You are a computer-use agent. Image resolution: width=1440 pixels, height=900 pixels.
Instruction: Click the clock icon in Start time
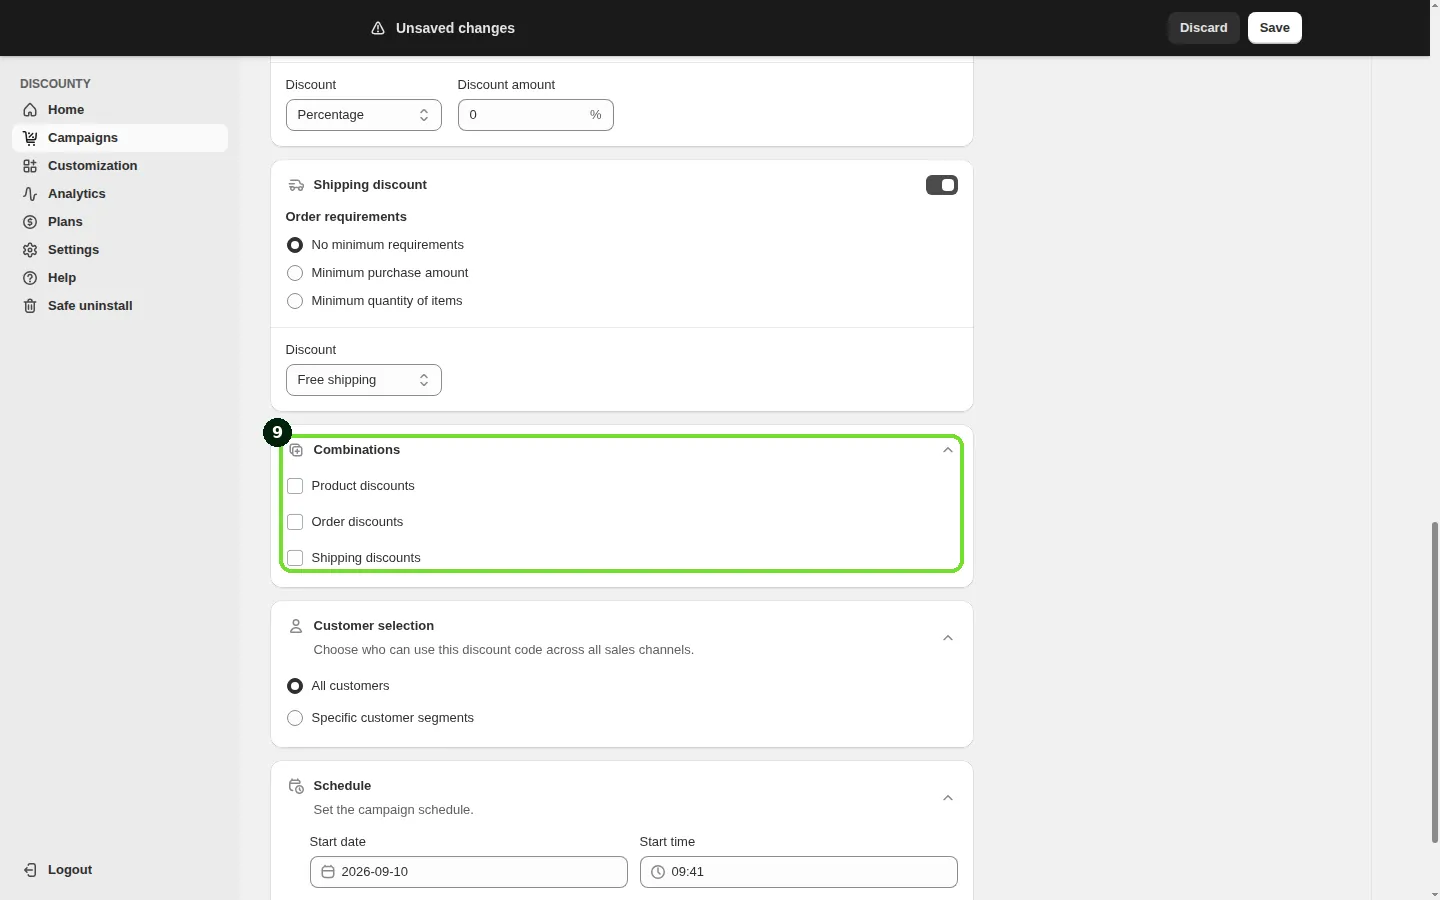click(658, 872)
